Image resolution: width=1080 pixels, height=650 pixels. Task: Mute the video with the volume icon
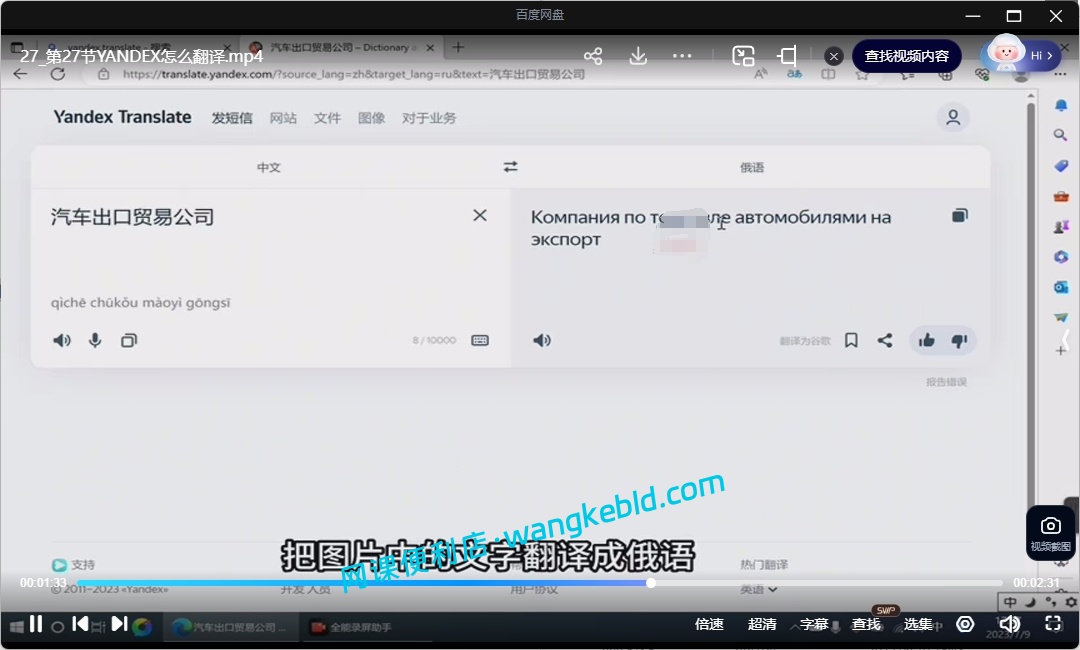tap(1009, 624)
